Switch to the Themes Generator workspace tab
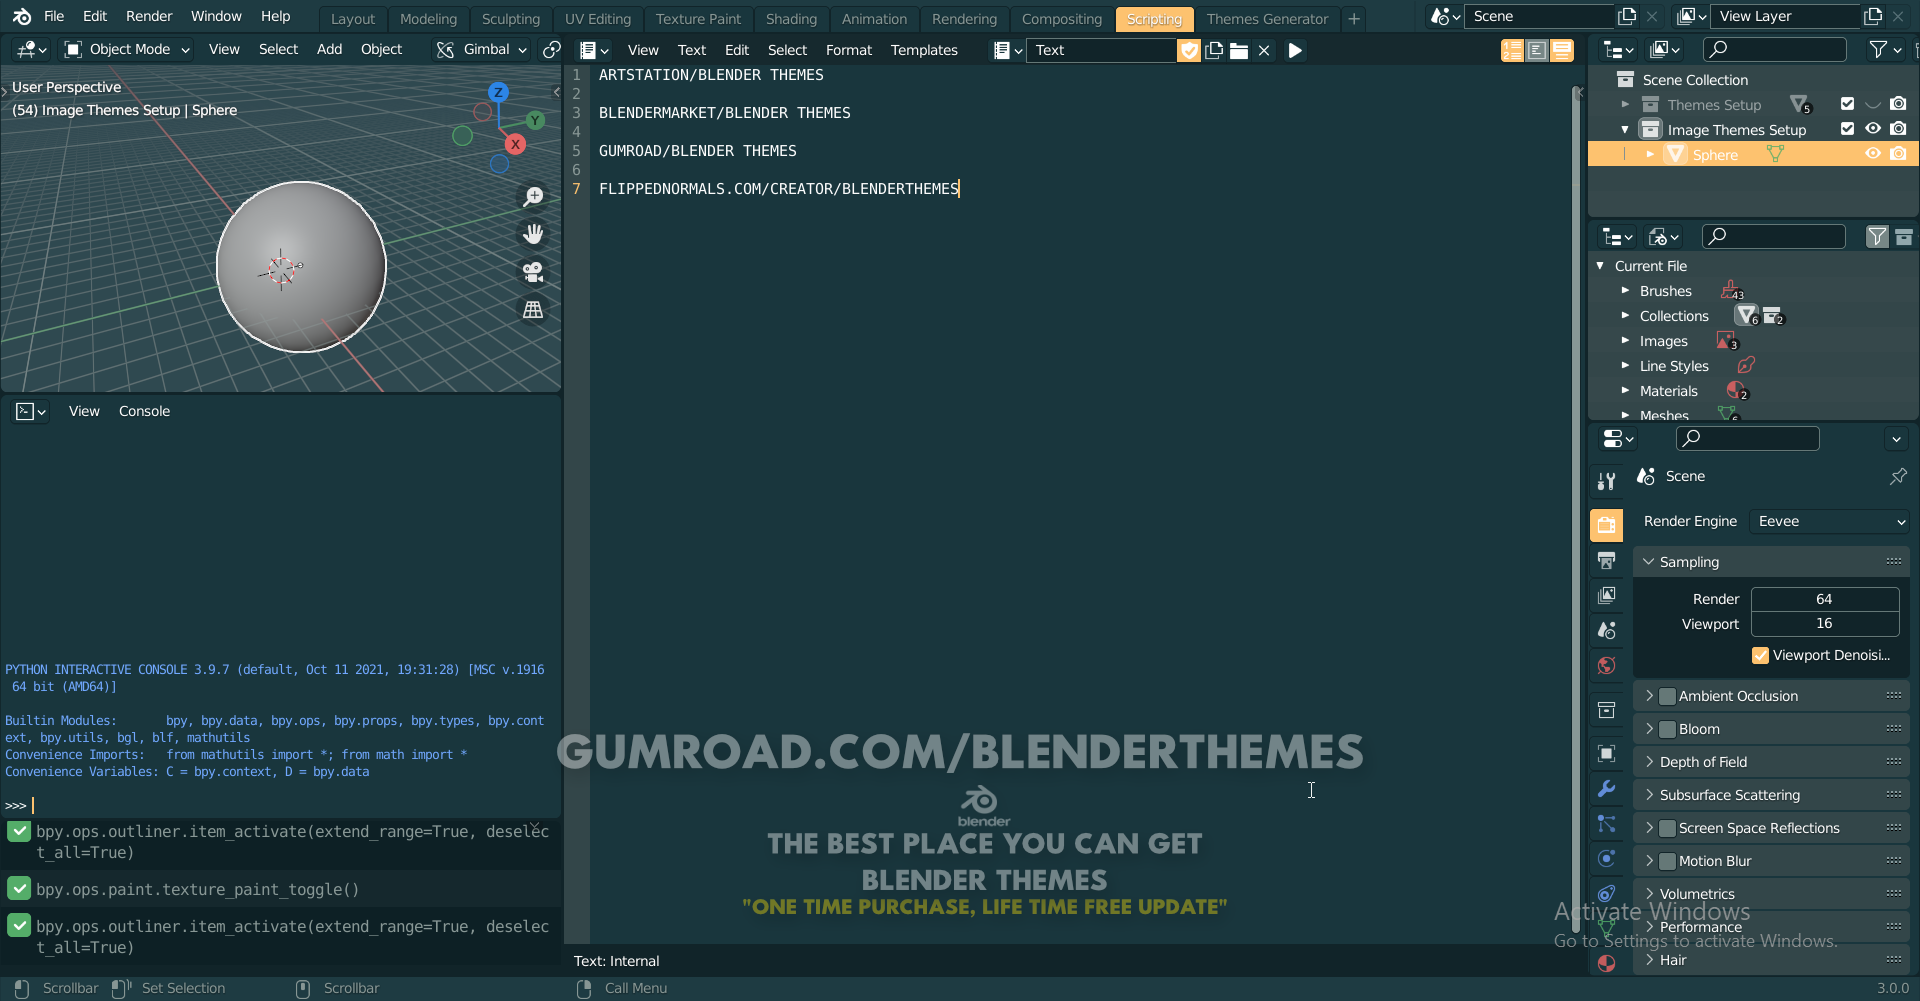1920x1001 pixels. 1267,19
